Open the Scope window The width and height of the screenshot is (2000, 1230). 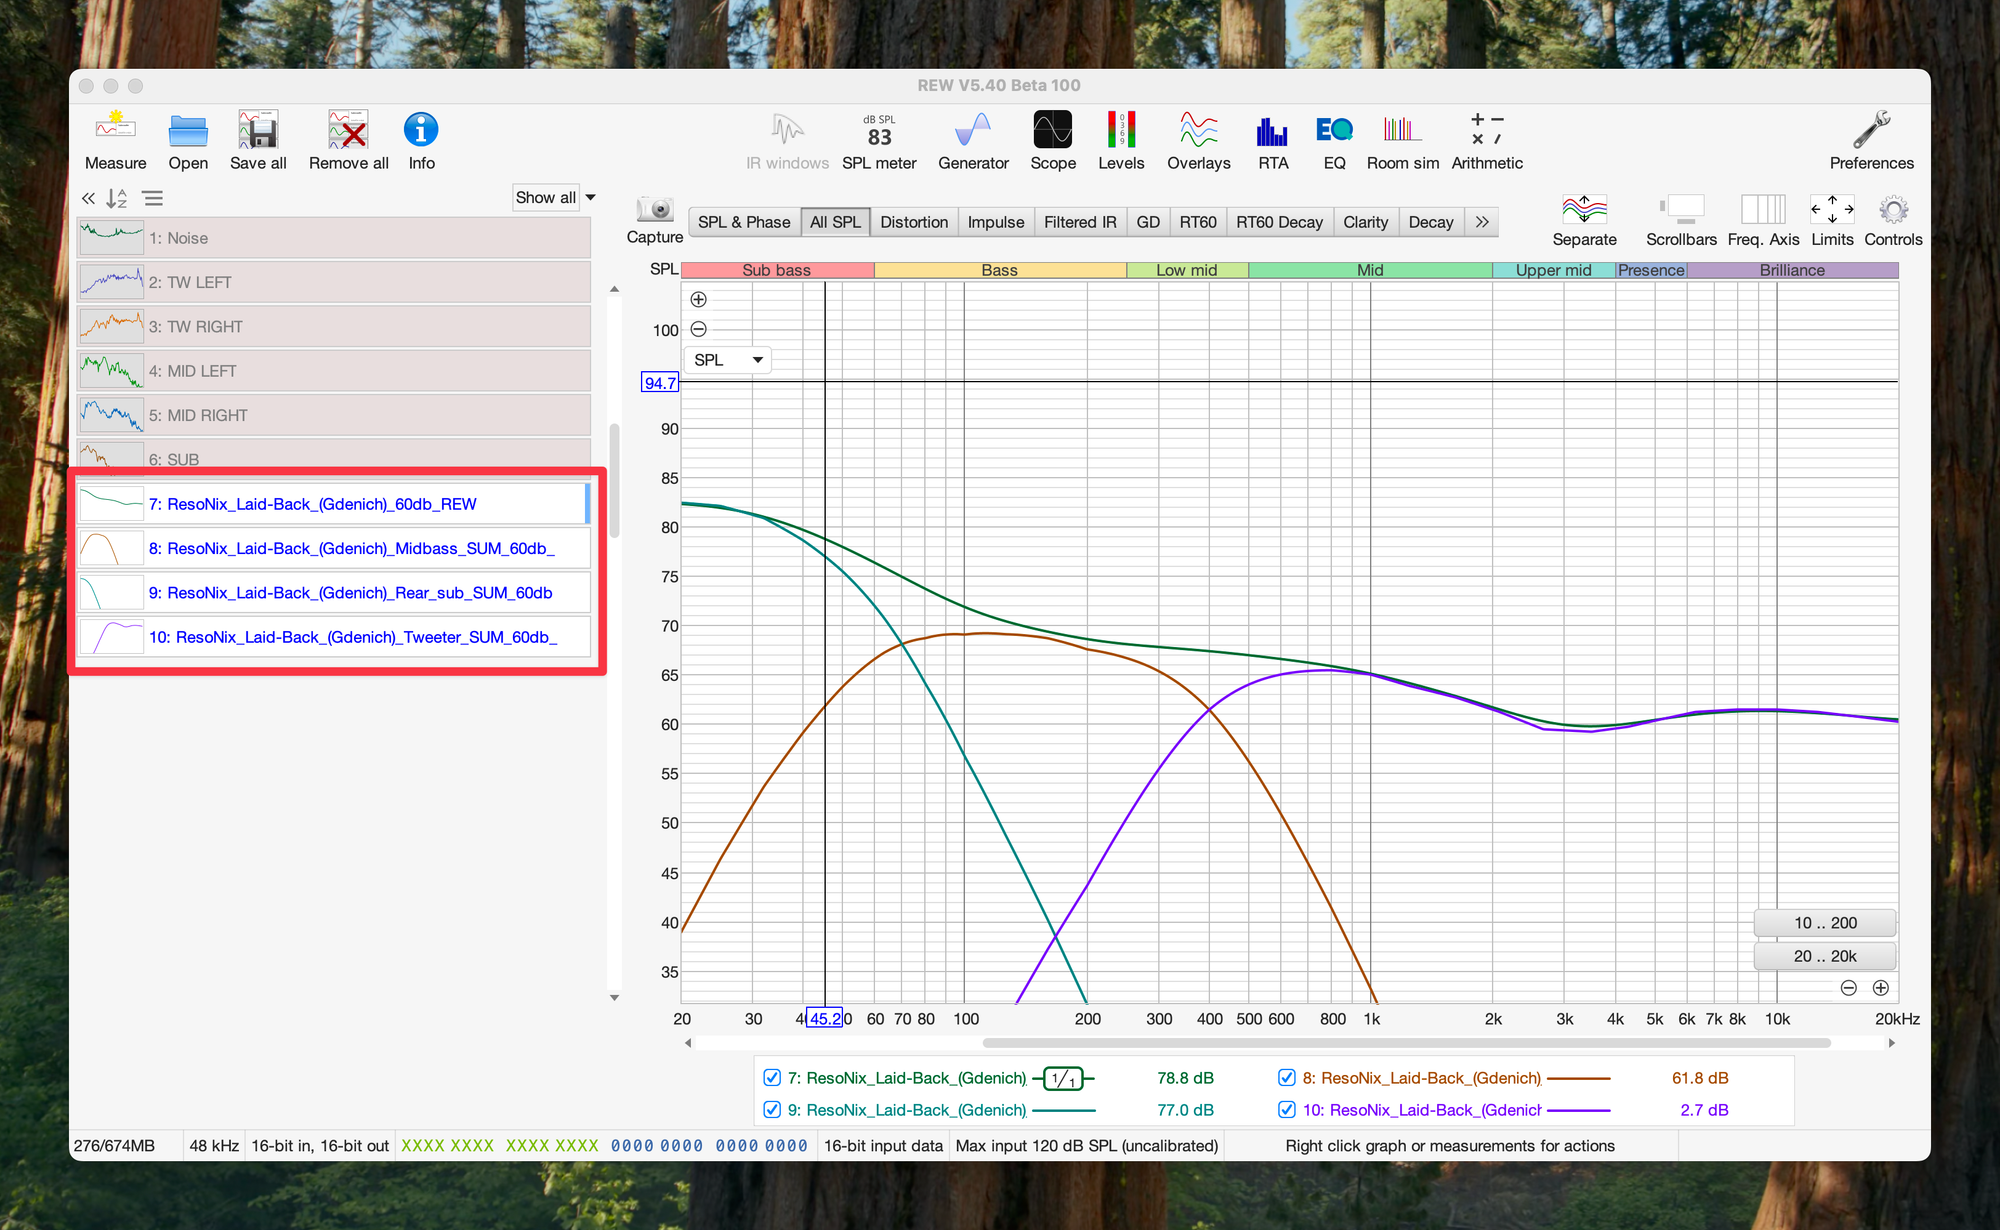pyautogui.click(x=1052, y=140)
